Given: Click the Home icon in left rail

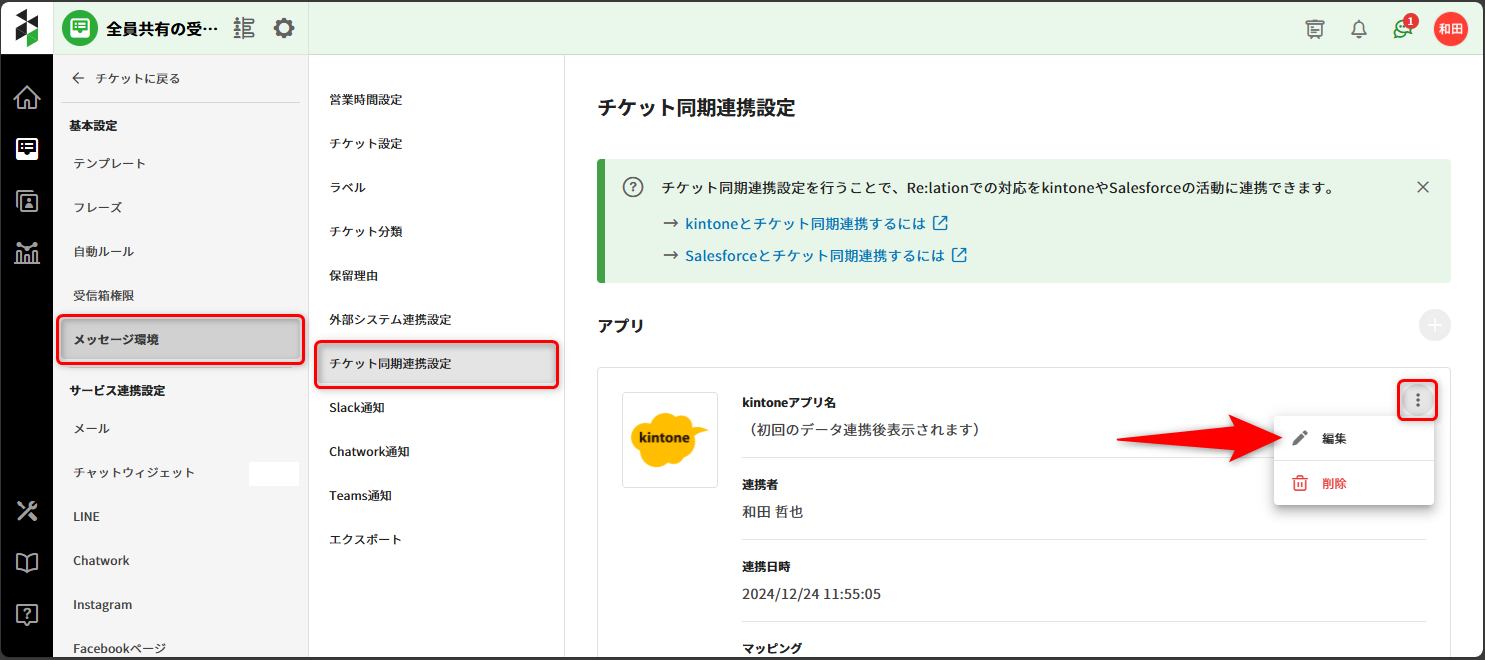Looking at the screenshot, I should point(27,97).
